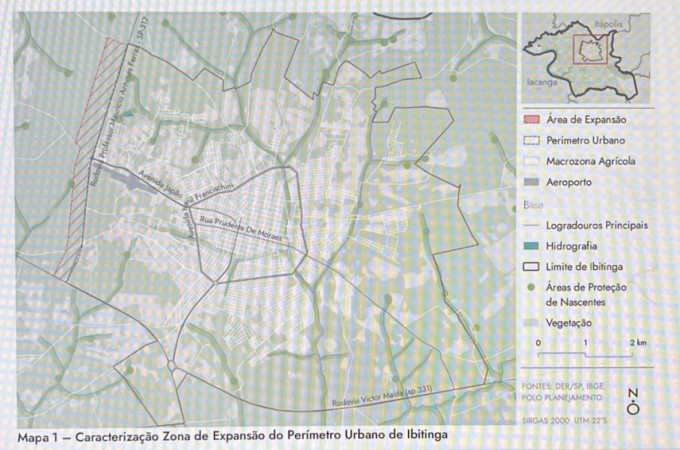This screenshot has height=450, width=680.
Task: Click the 'Limite de Ibitinga' legend text
Action: coord(584,267)
